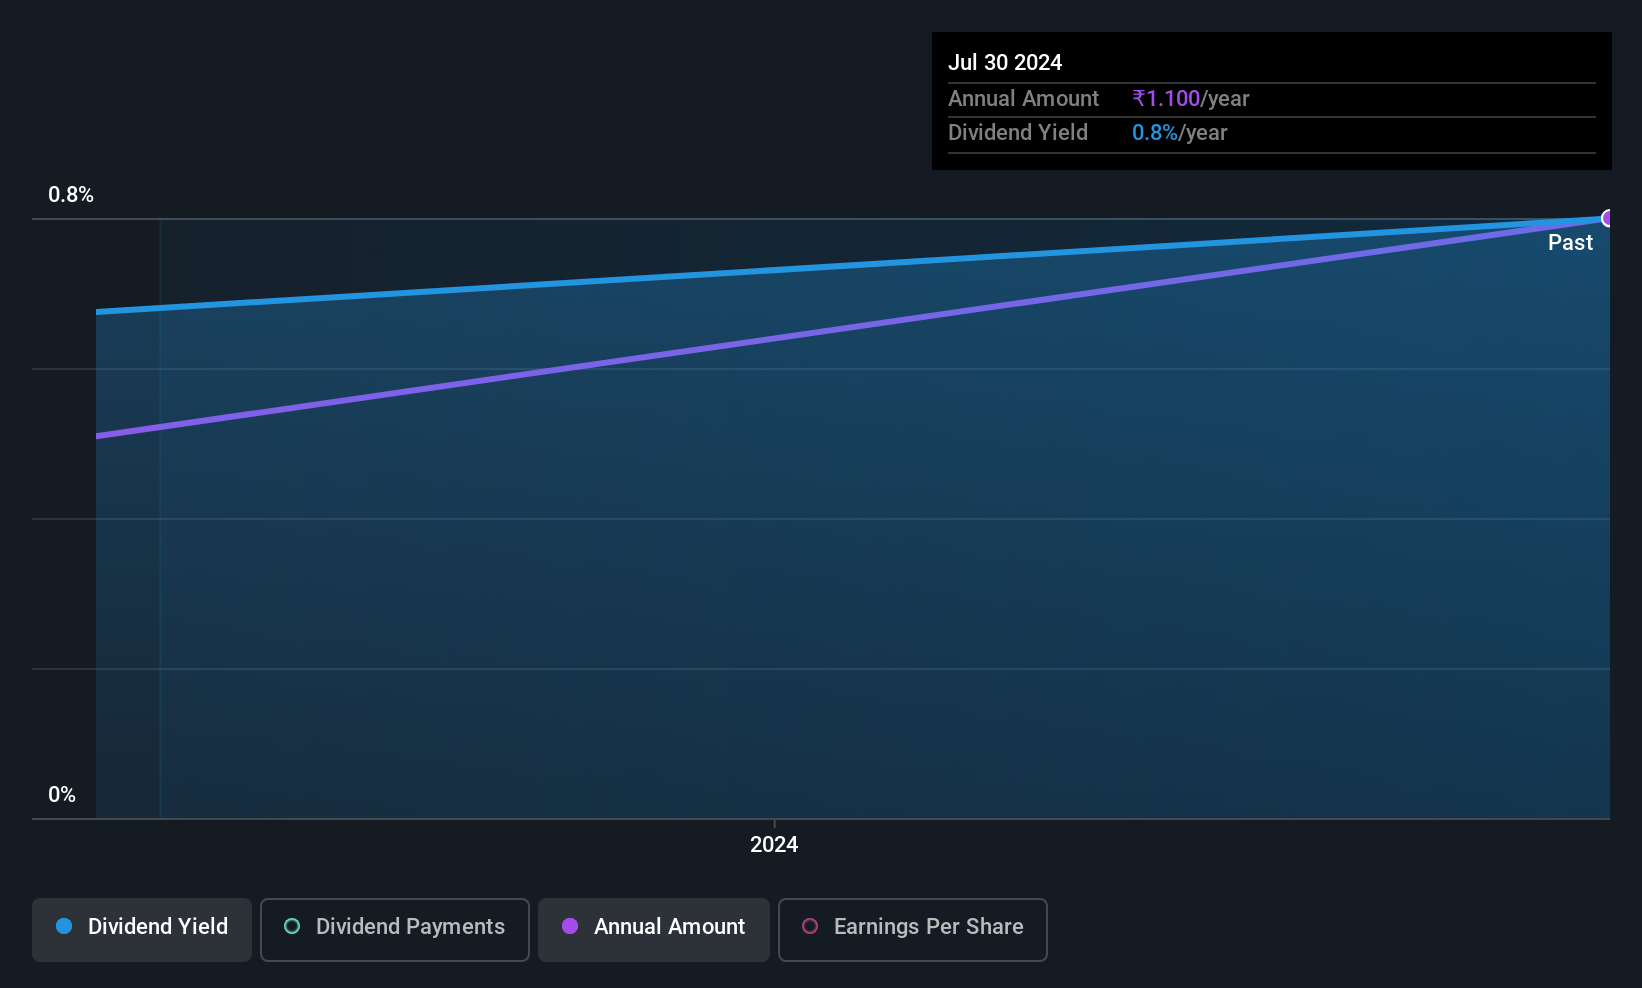1642x988 pixels.
Task: Click the purple Annual Amount legend dot
Action: click(x=570, y=926)
